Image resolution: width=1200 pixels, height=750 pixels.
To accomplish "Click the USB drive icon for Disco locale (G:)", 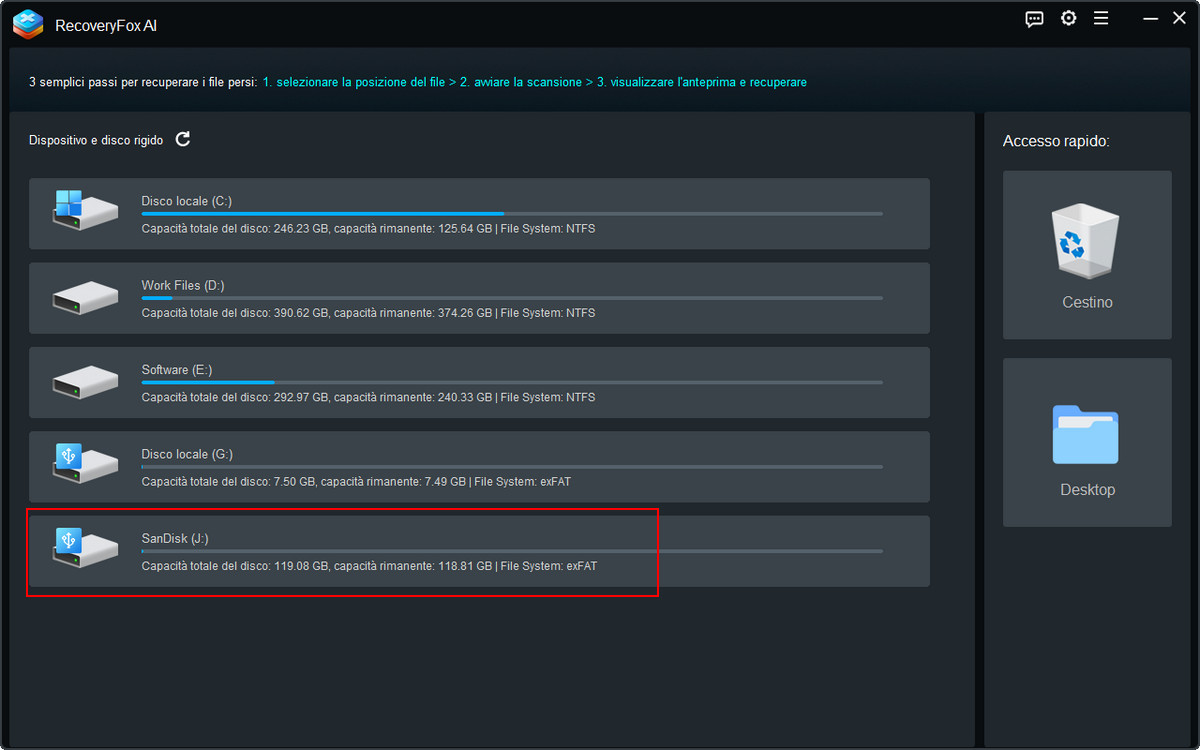I will (85, 465).
